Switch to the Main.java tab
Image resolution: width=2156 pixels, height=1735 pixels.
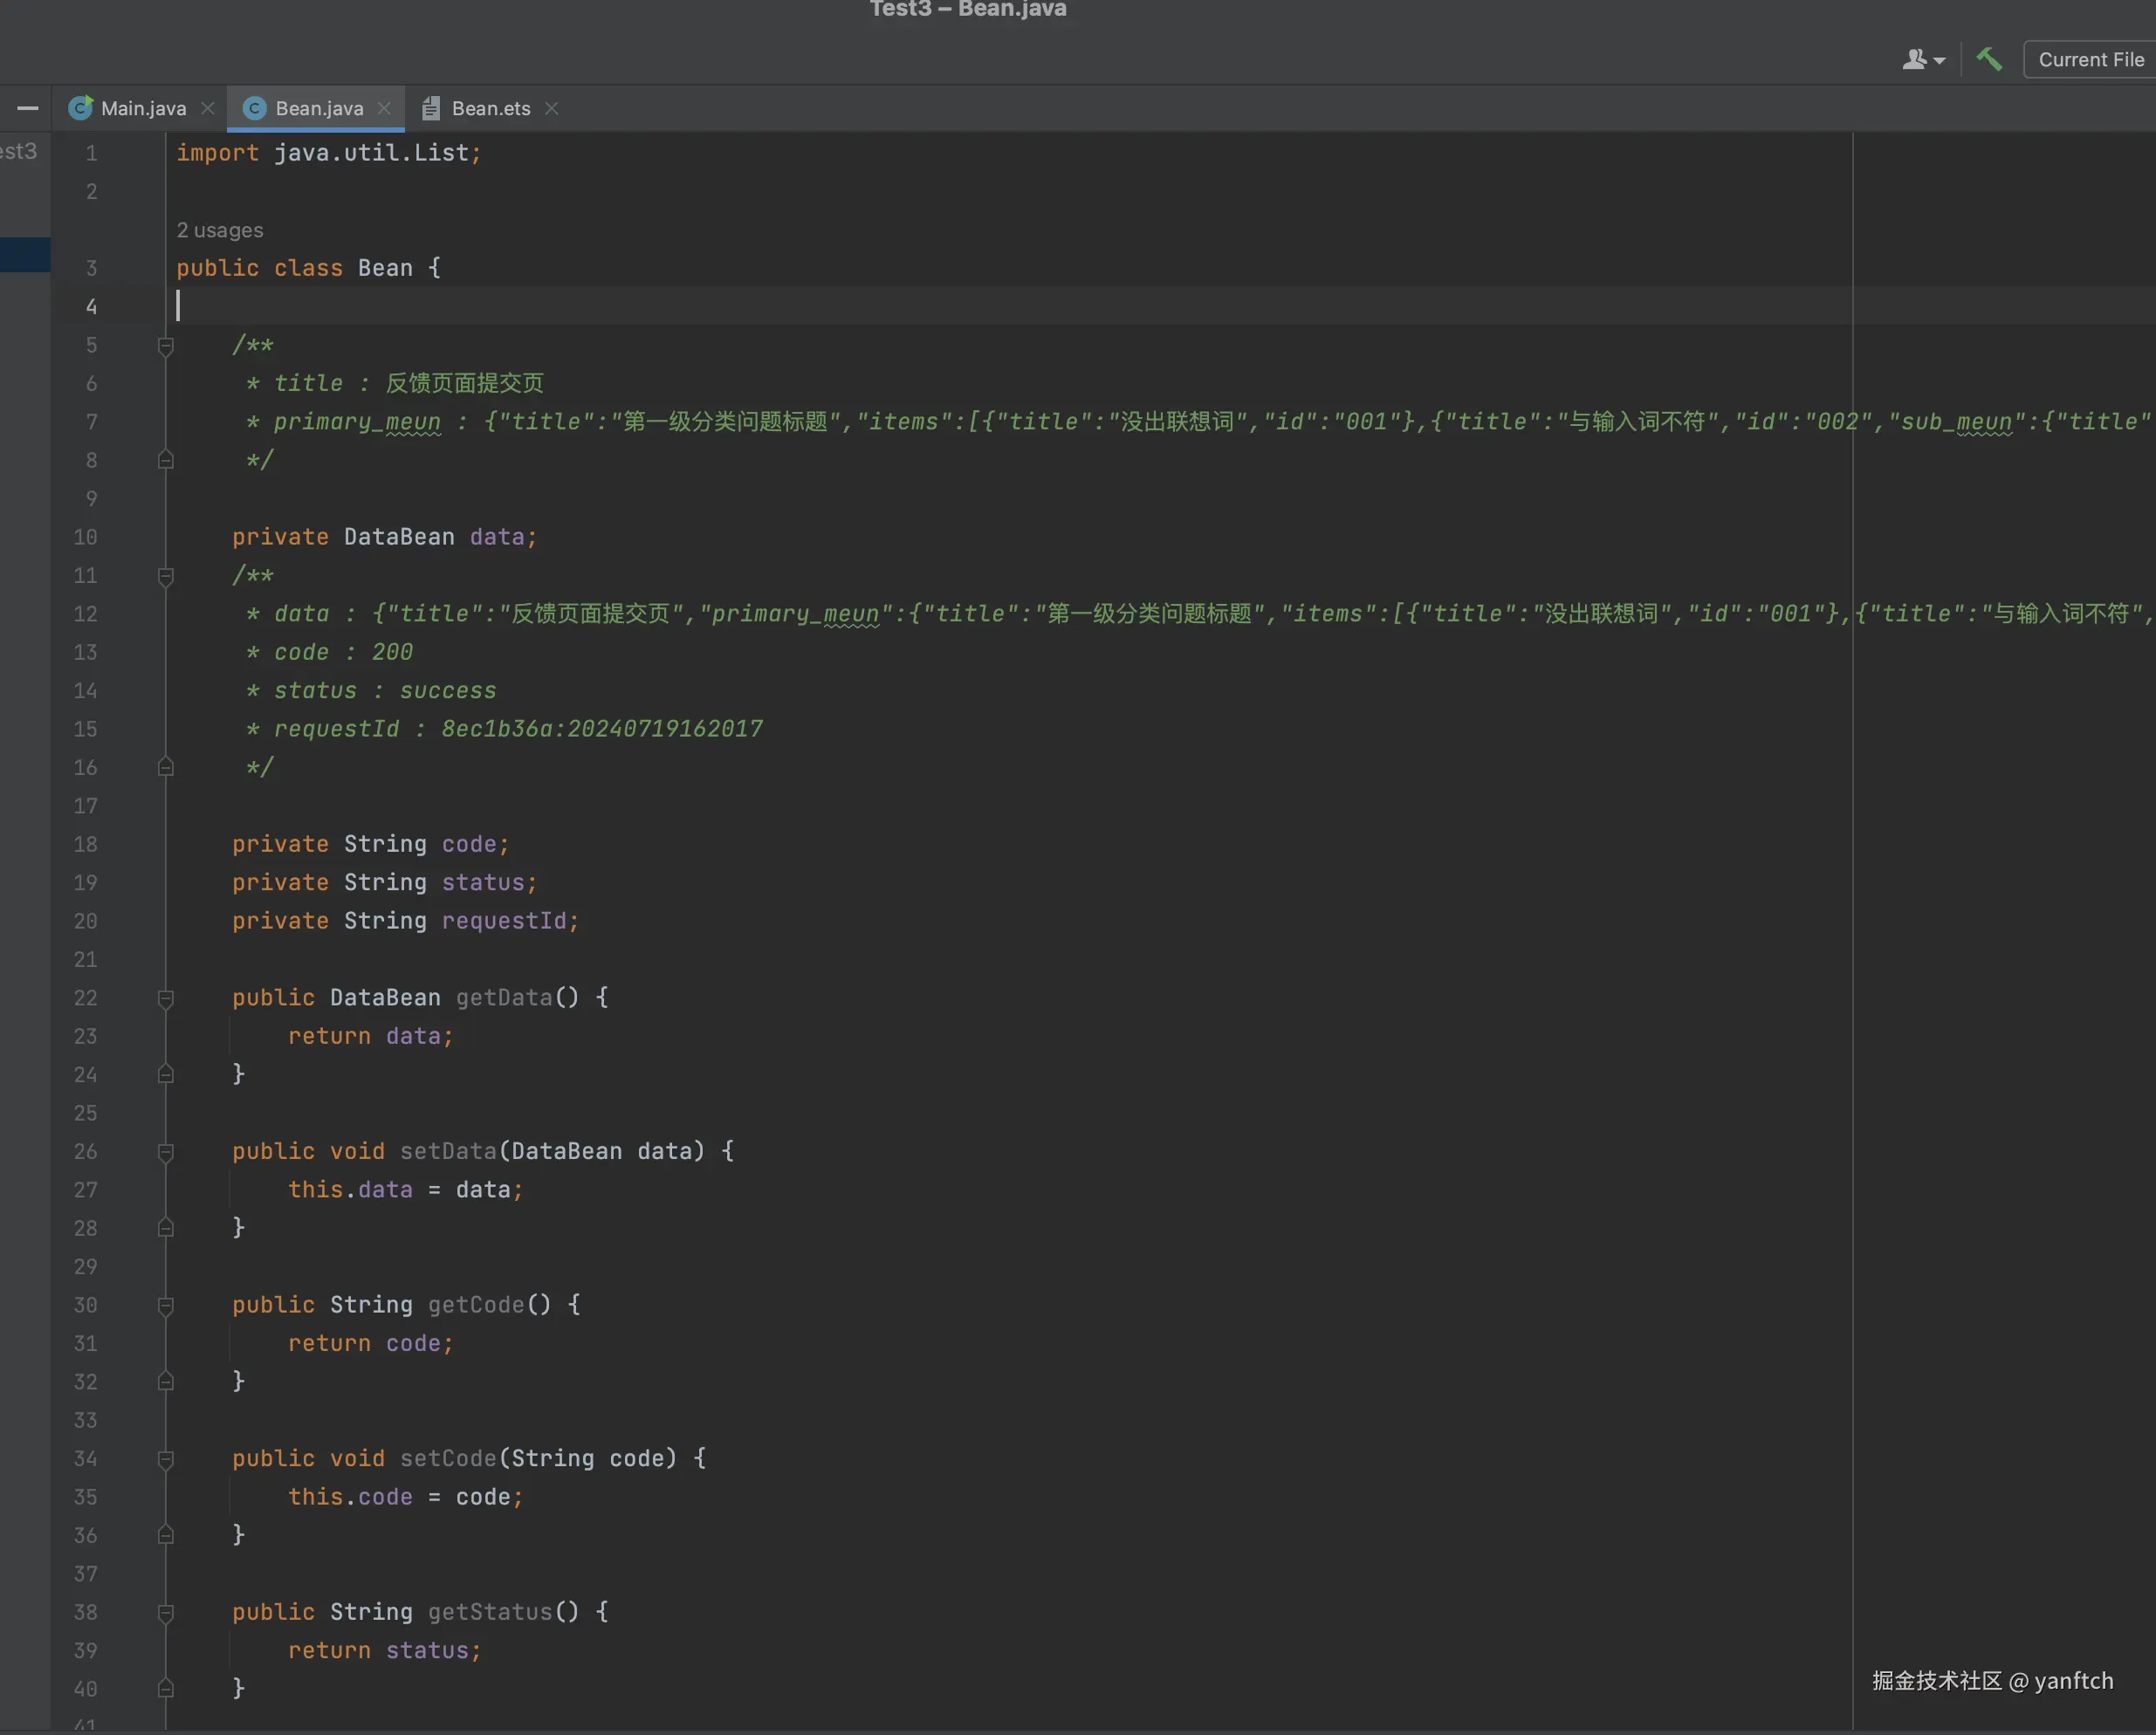coord(142,108)
